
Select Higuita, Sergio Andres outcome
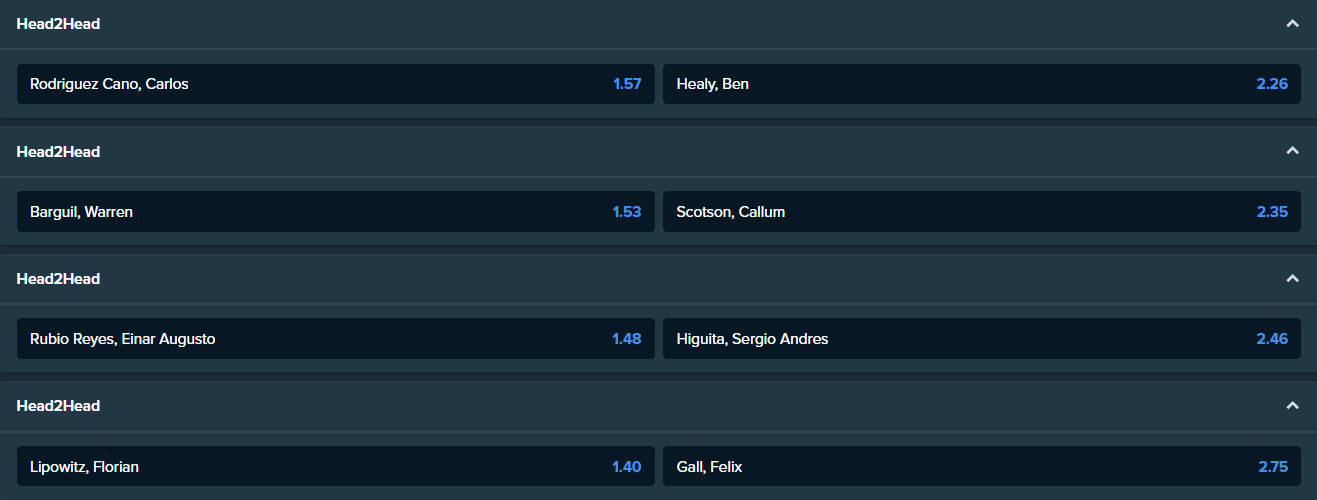(981, 338)
